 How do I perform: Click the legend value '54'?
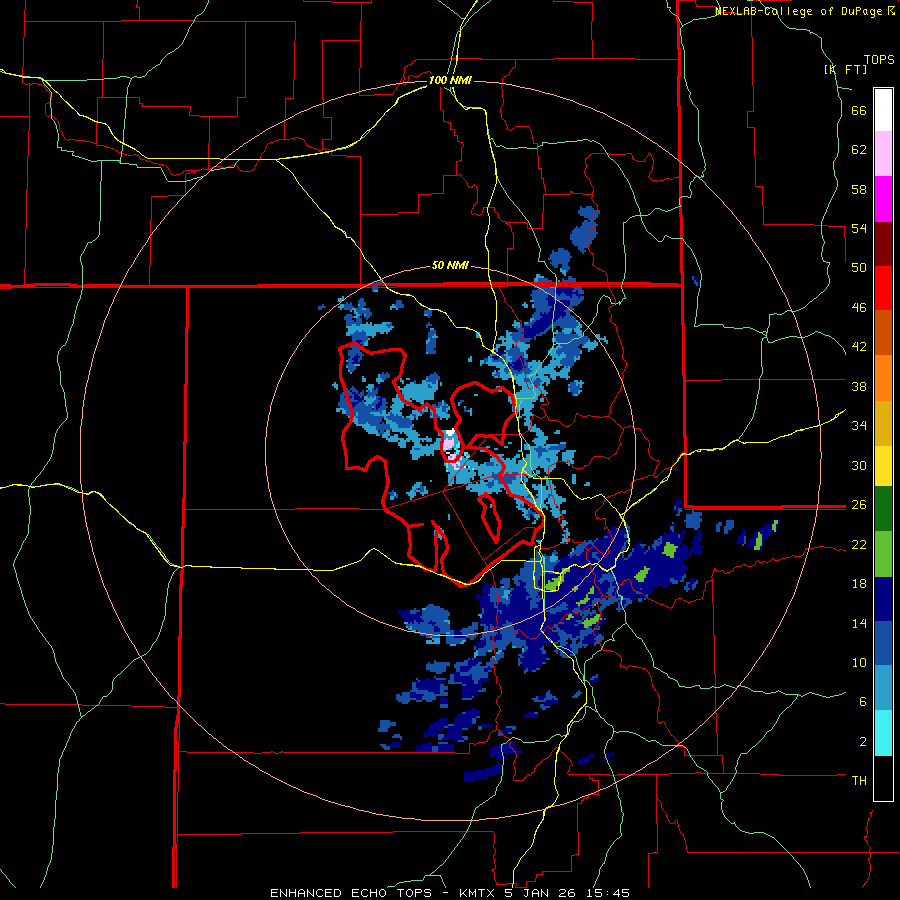[x=859, y=228]
